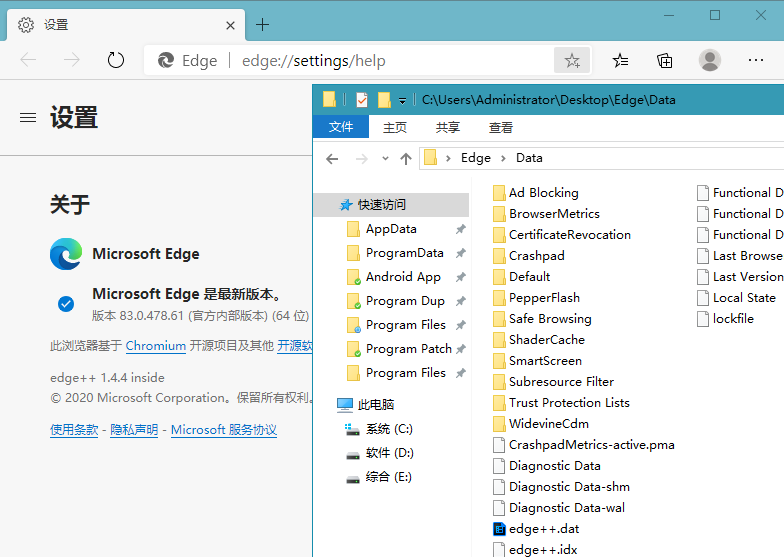Select the Trust Protection Lists folder
Screen dimensions: 784x557
(x=561, y=402)
